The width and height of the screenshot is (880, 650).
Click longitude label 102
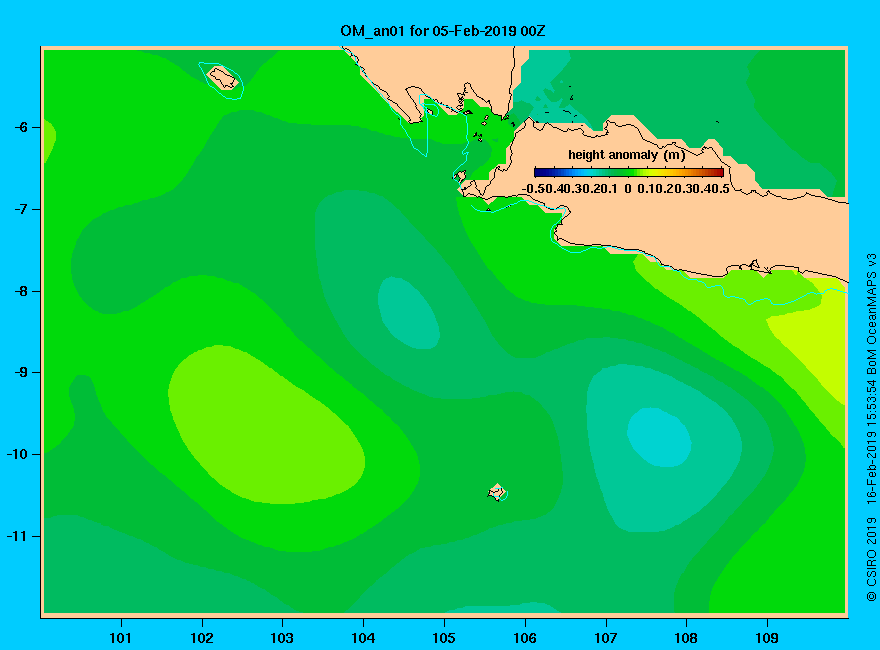click(x=202, y=638)
